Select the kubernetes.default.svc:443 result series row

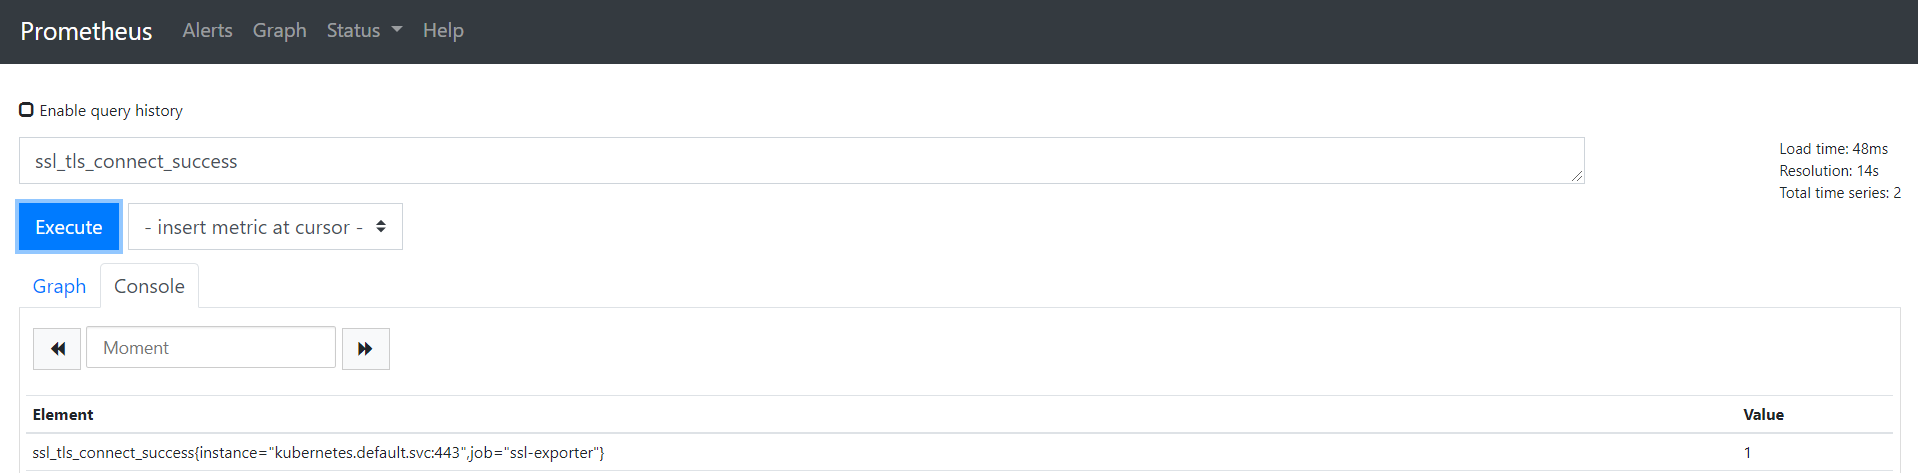[959, 453]
